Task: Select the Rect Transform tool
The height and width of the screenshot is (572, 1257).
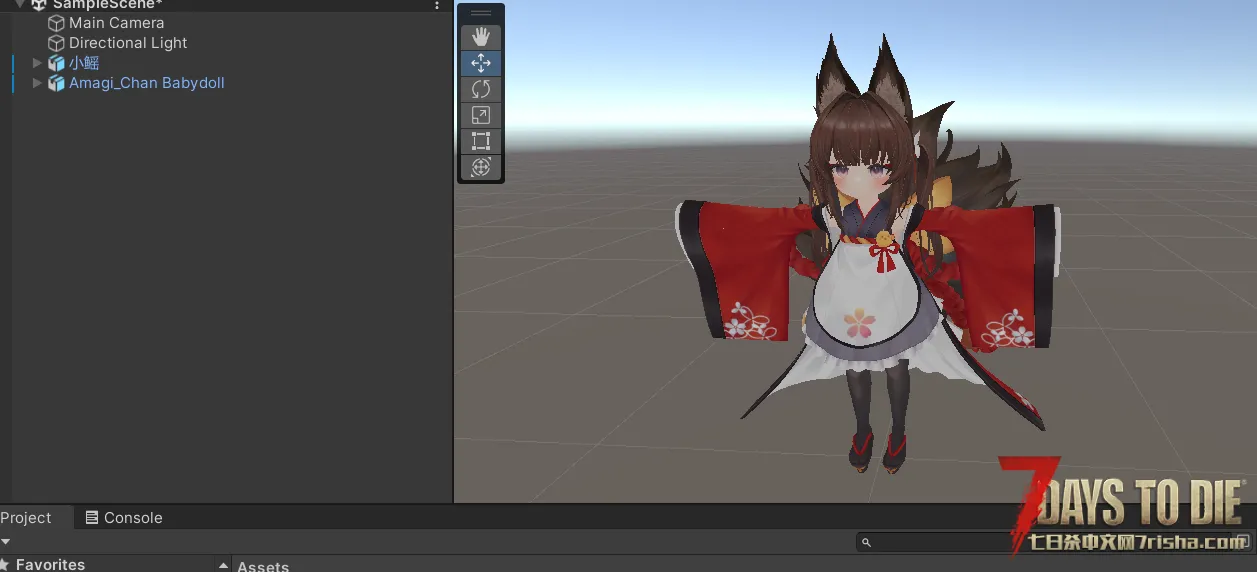Action: [x=481, y=141]
